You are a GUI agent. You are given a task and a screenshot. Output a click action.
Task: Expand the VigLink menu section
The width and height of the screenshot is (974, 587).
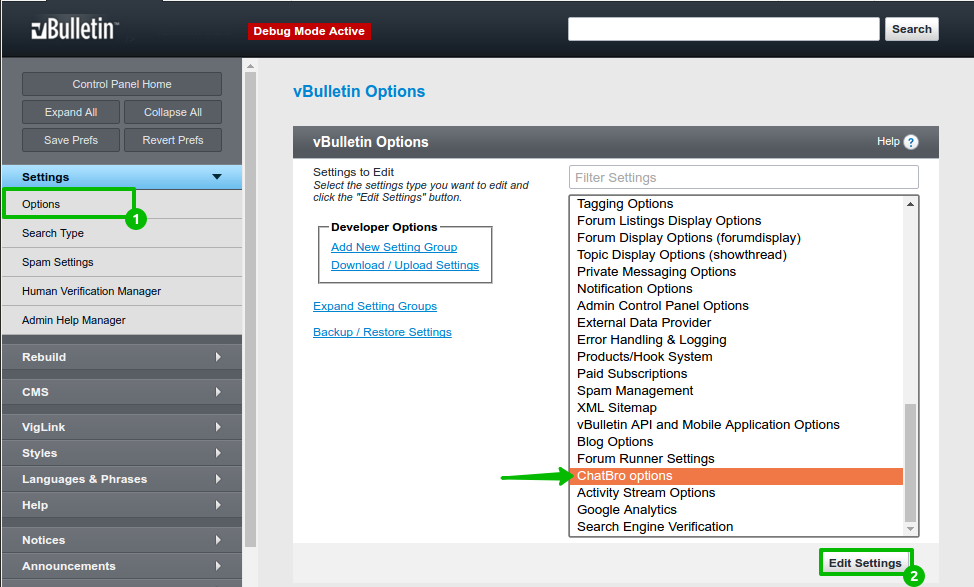click(x=122, y=427)
